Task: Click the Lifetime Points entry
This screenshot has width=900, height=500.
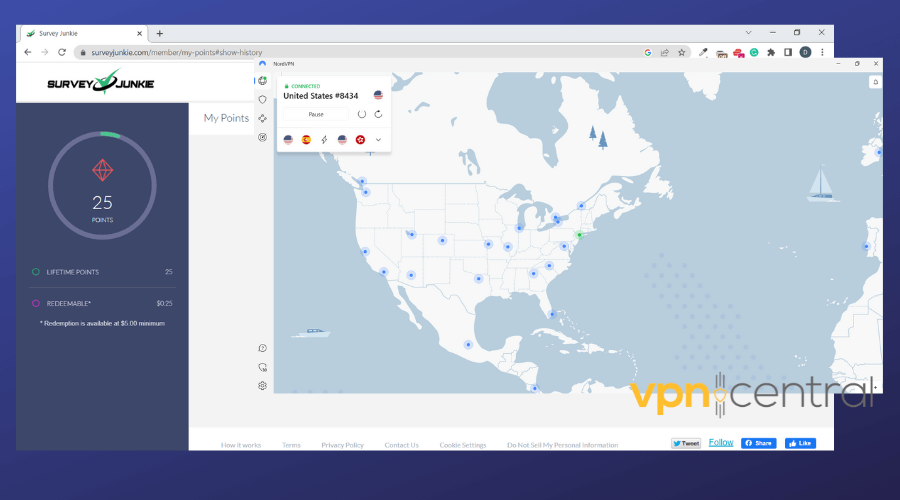Action: (102, 272)
